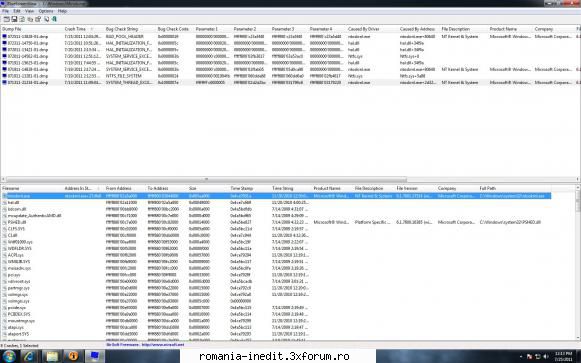Click the file icon next to ACPI.sys

click(x=4, y=255)
